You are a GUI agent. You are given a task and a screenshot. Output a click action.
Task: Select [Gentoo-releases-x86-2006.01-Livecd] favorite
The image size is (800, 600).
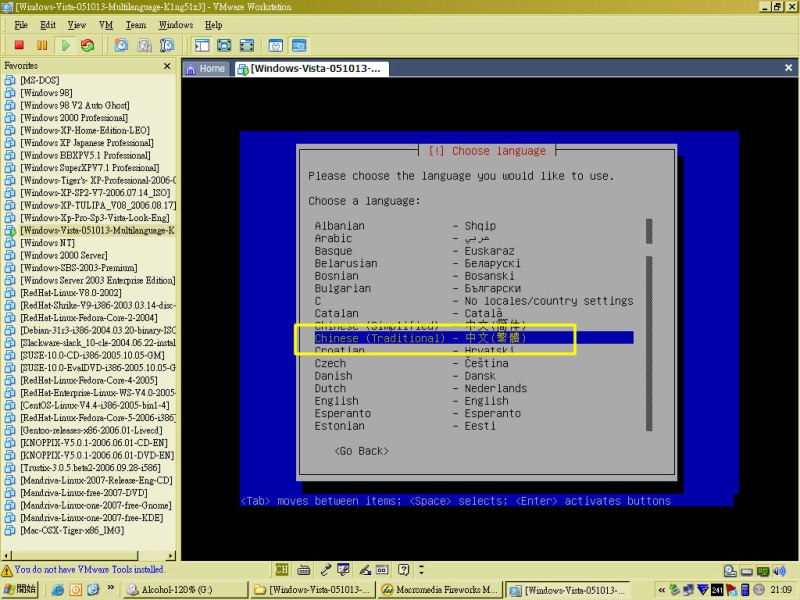91,430
